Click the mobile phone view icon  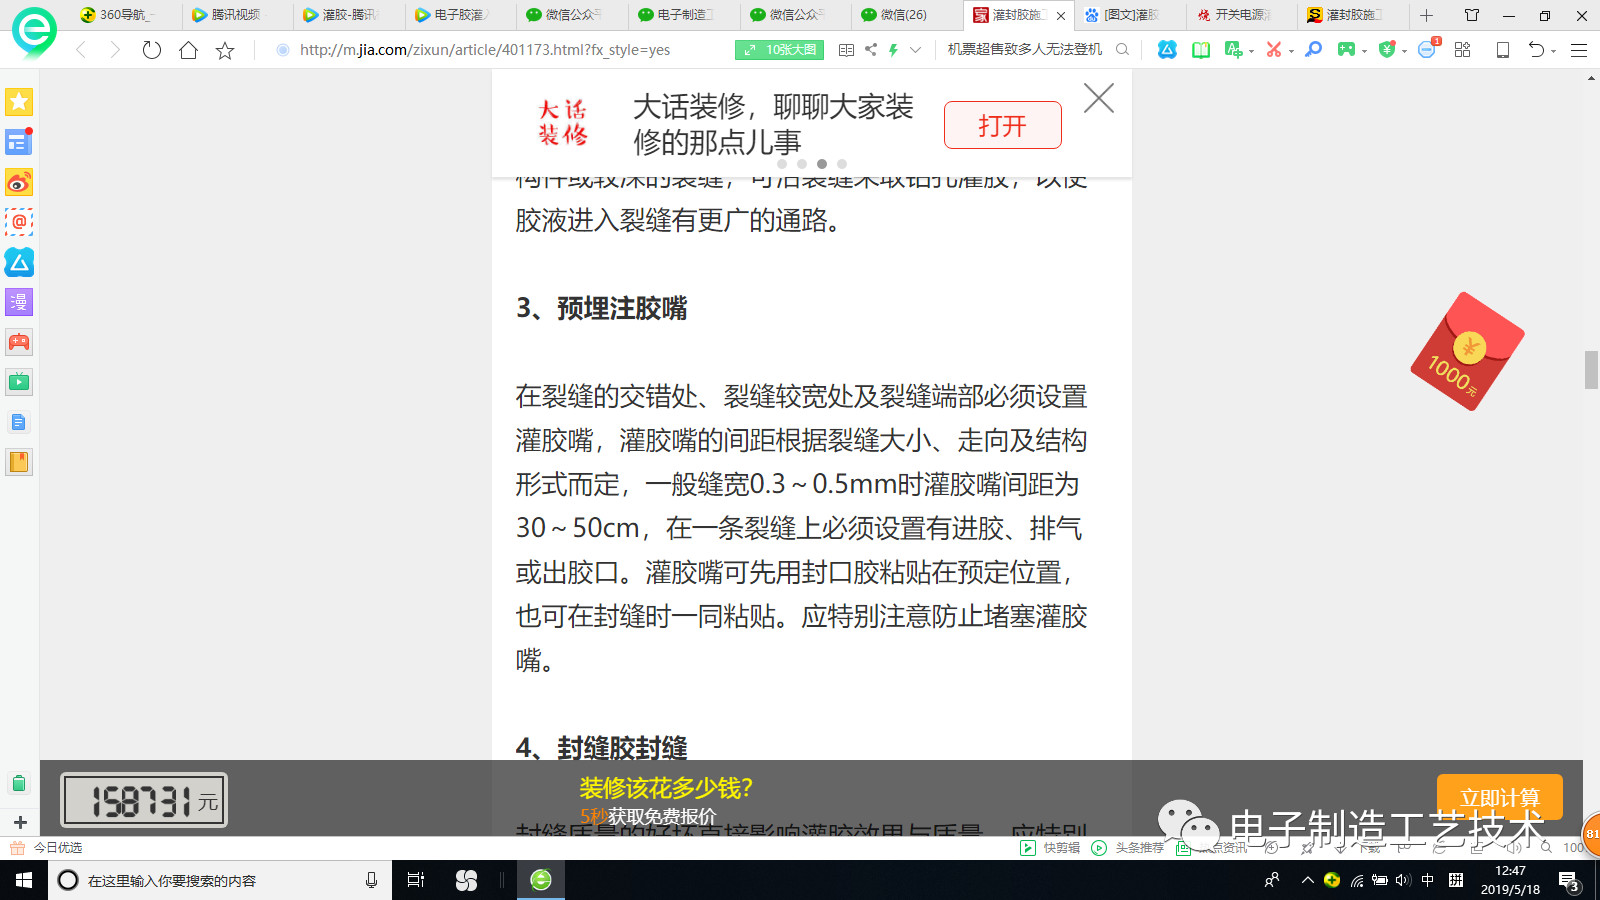[x=1502, y=50]
